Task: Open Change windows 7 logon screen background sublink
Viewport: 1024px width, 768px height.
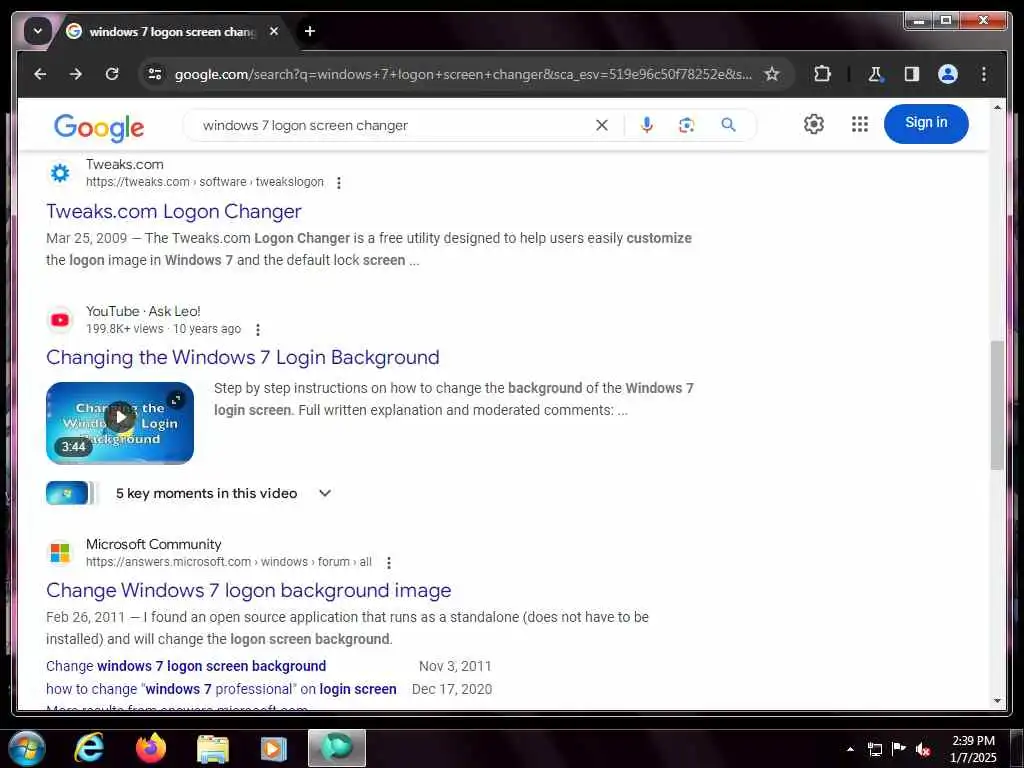Action: pyautogui.click(x=186, y=666)
